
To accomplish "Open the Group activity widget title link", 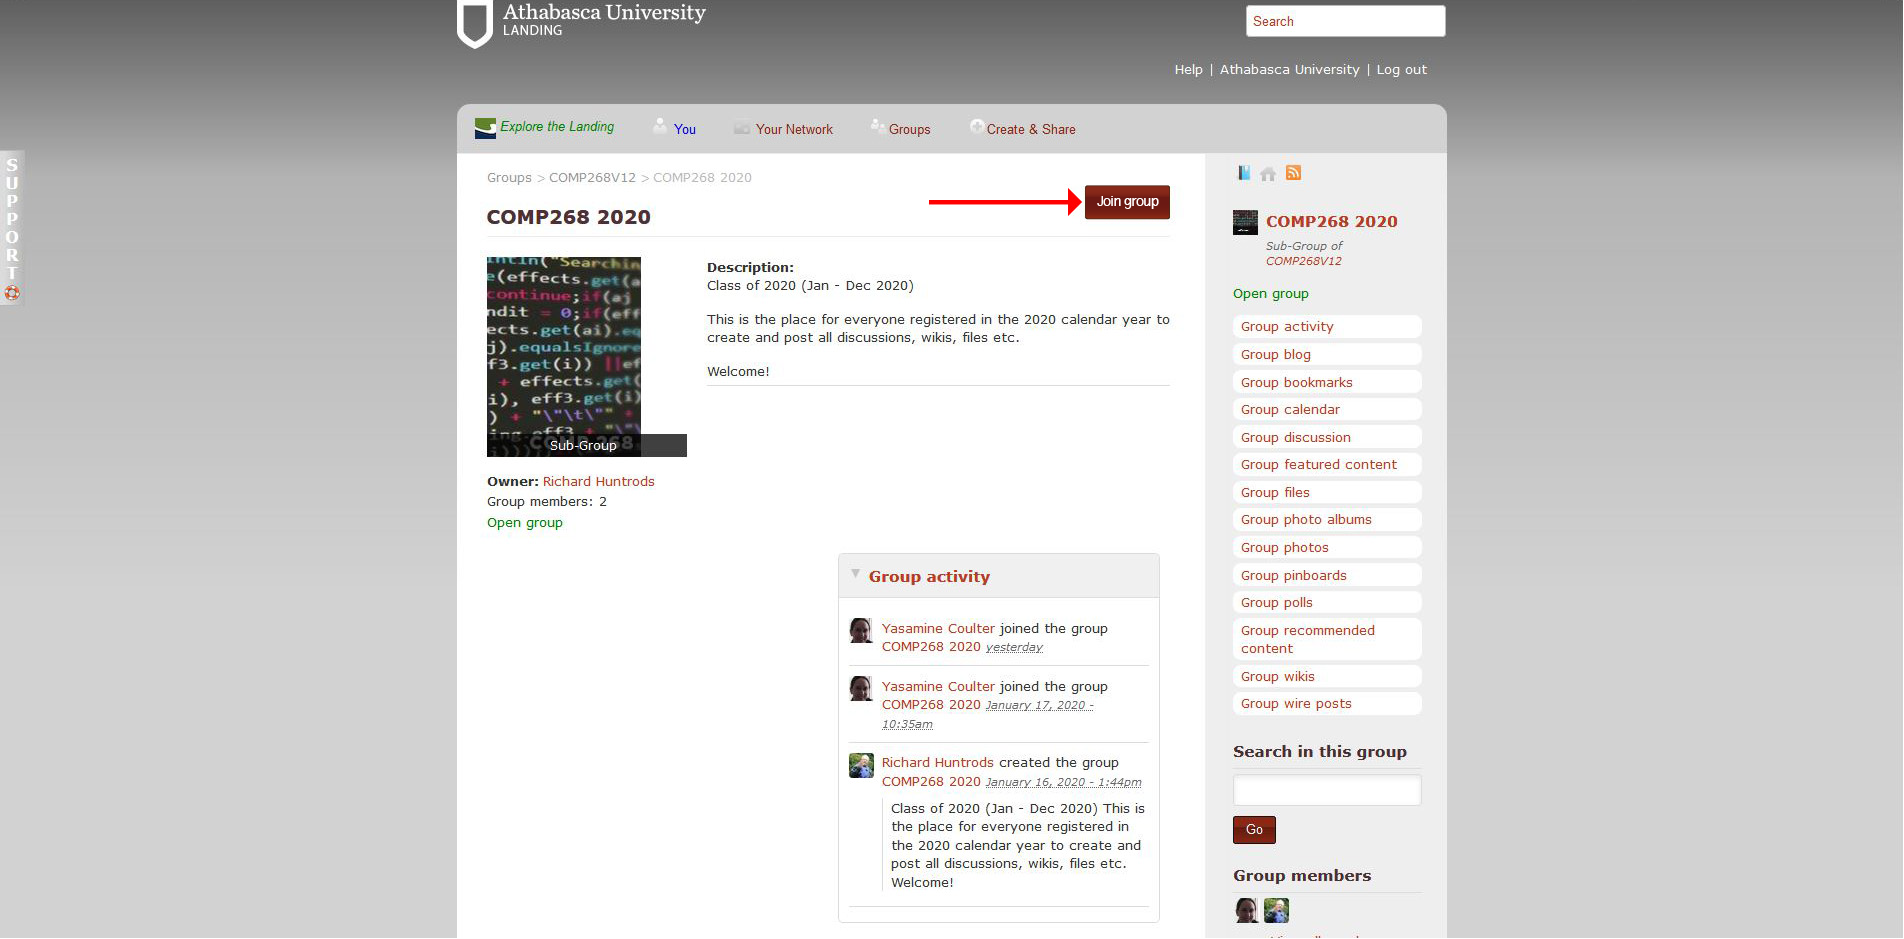I will click(929, 577).
